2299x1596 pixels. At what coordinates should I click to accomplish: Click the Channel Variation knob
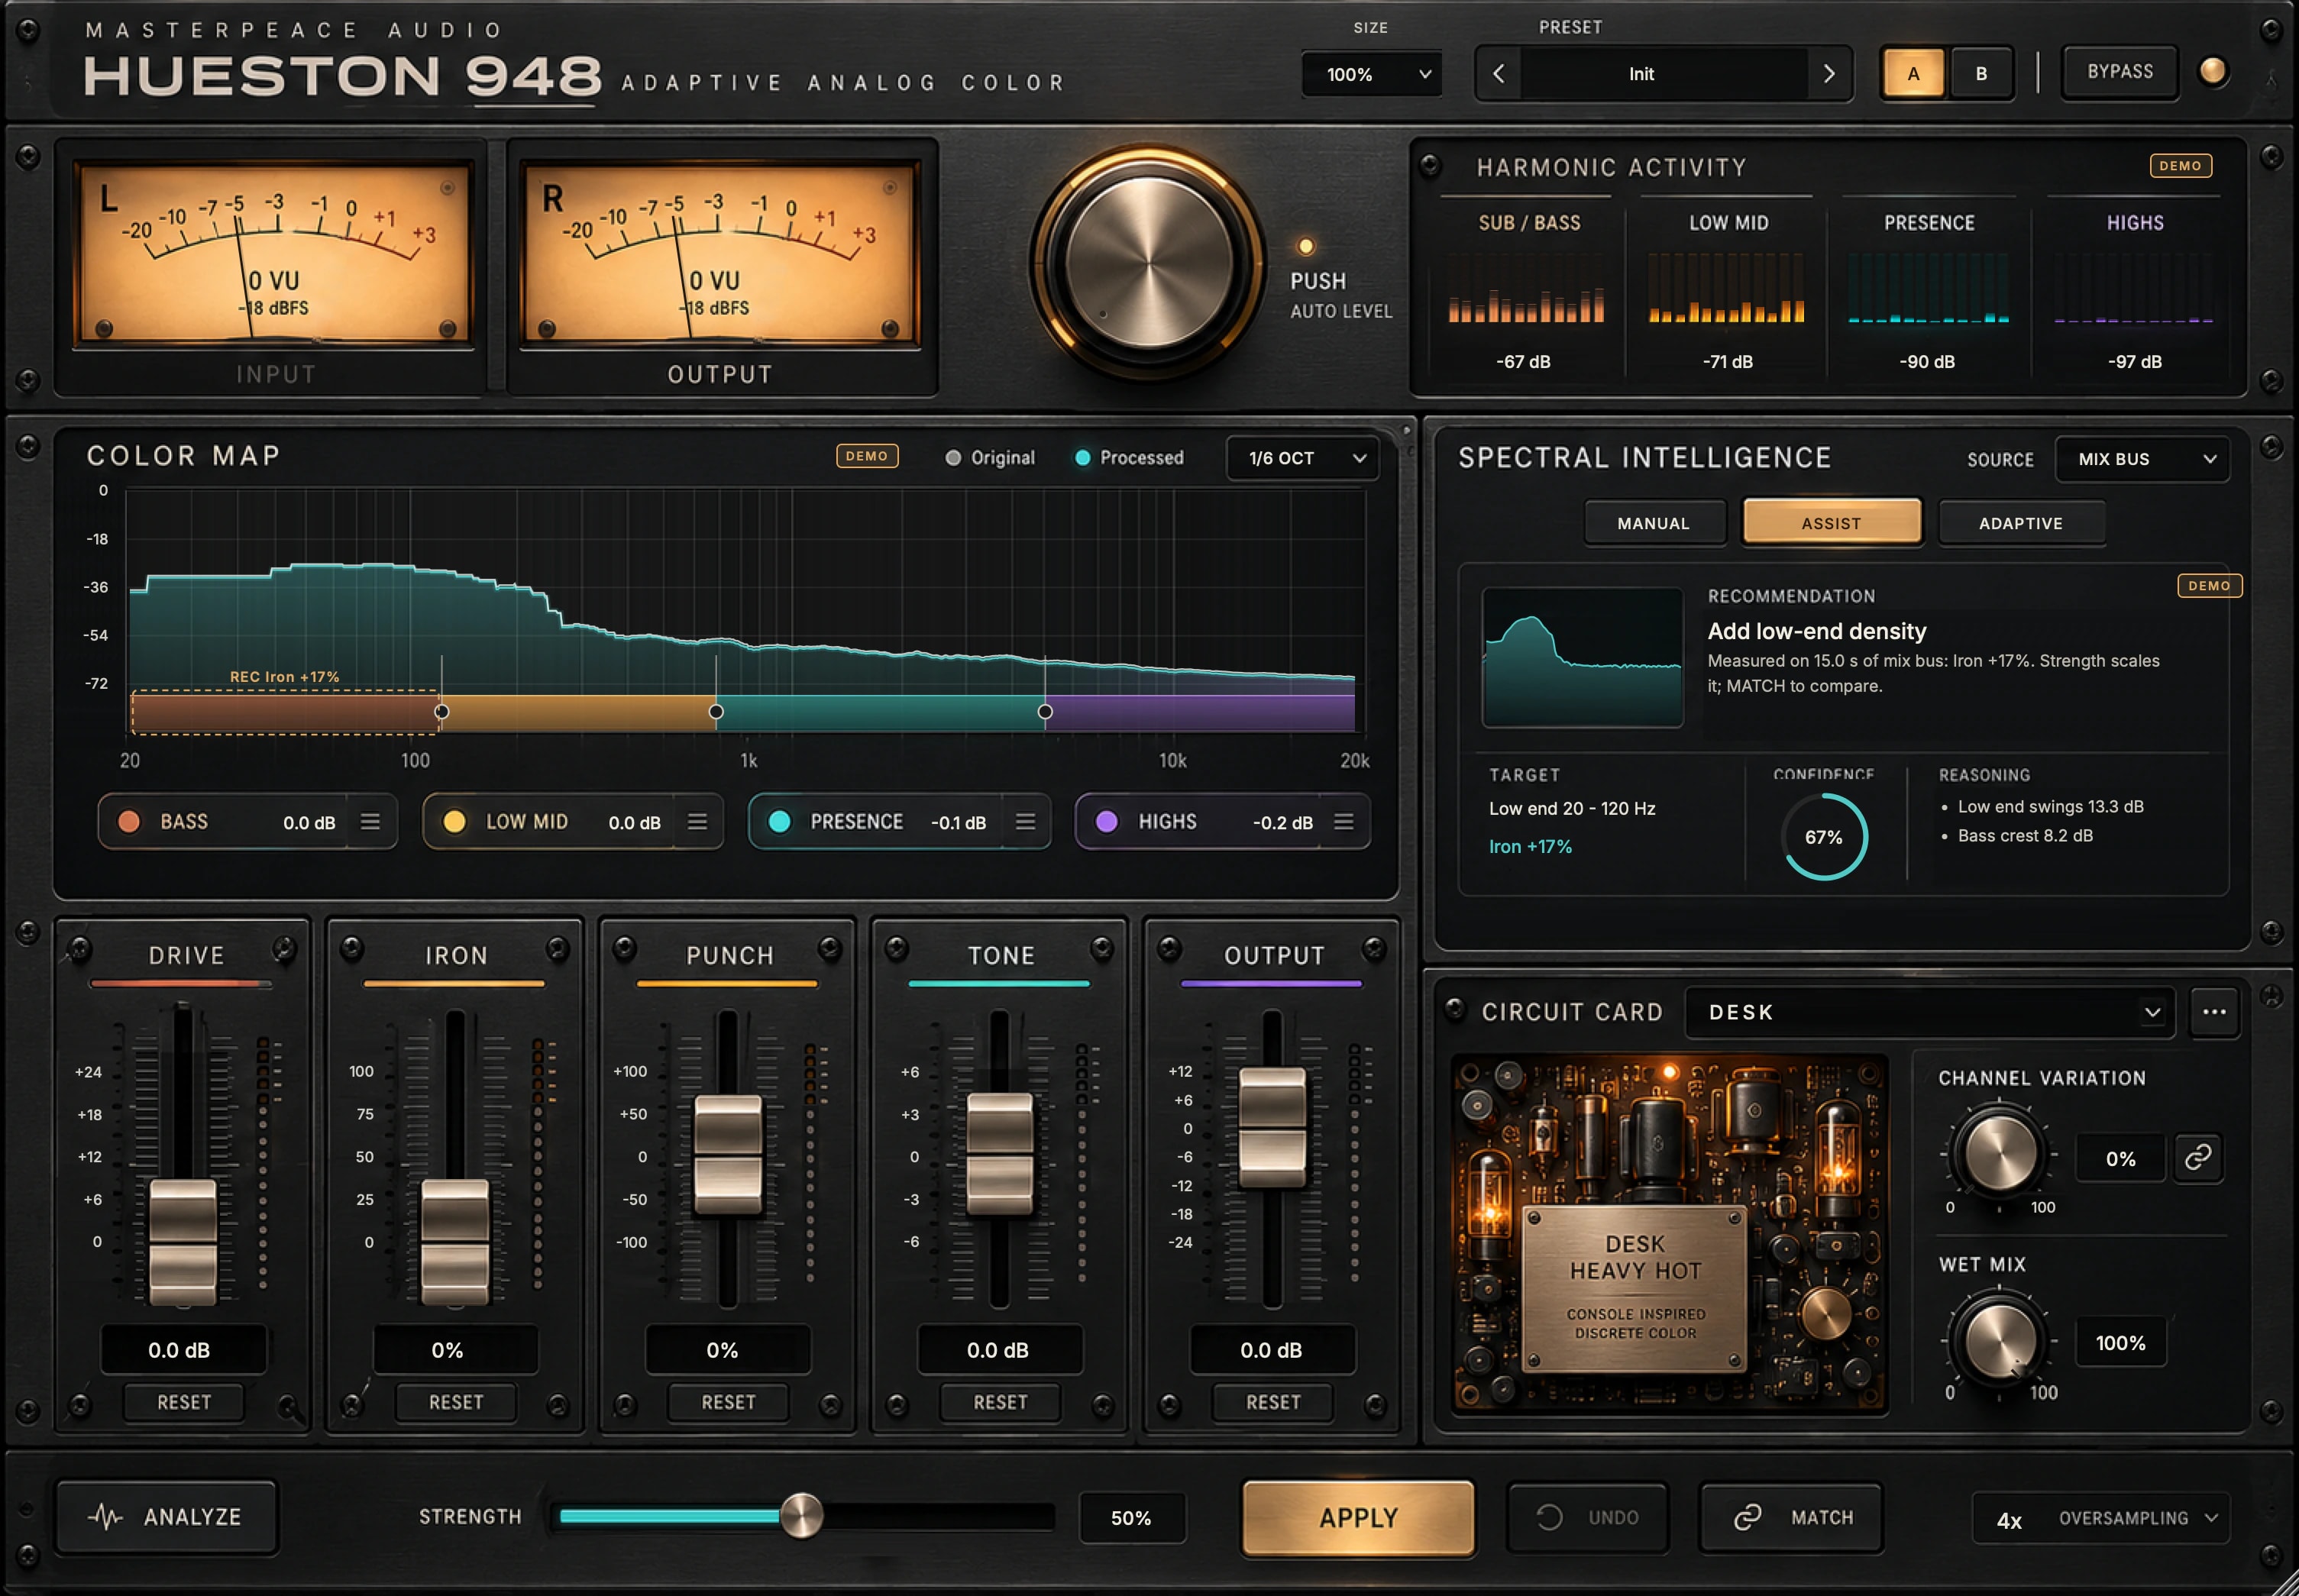click(1999, 1152)
